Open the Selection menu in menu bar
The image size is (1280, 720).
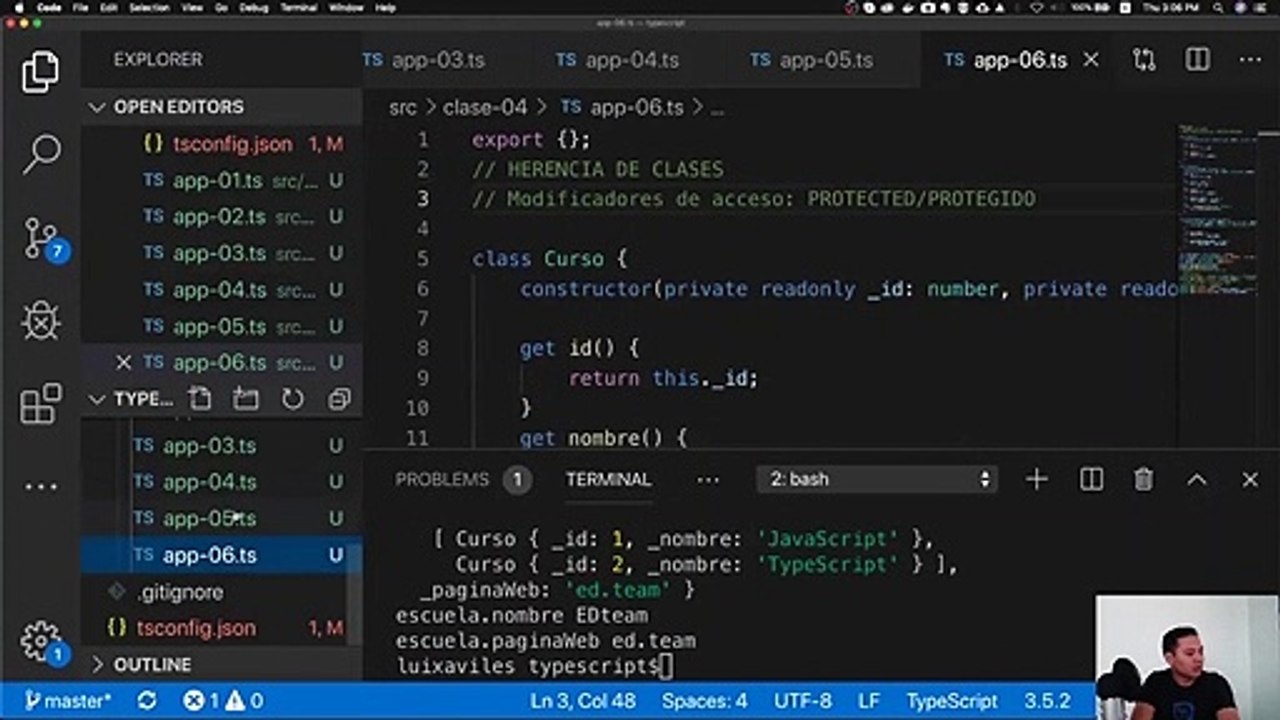pos(149,7)
